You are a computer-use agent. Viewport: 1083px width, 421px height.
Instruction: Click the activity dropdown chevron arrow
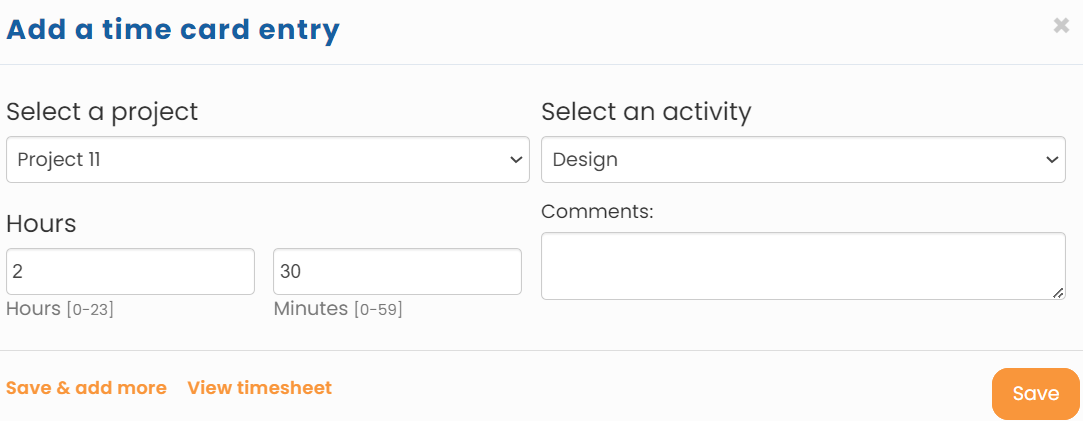1051,160
